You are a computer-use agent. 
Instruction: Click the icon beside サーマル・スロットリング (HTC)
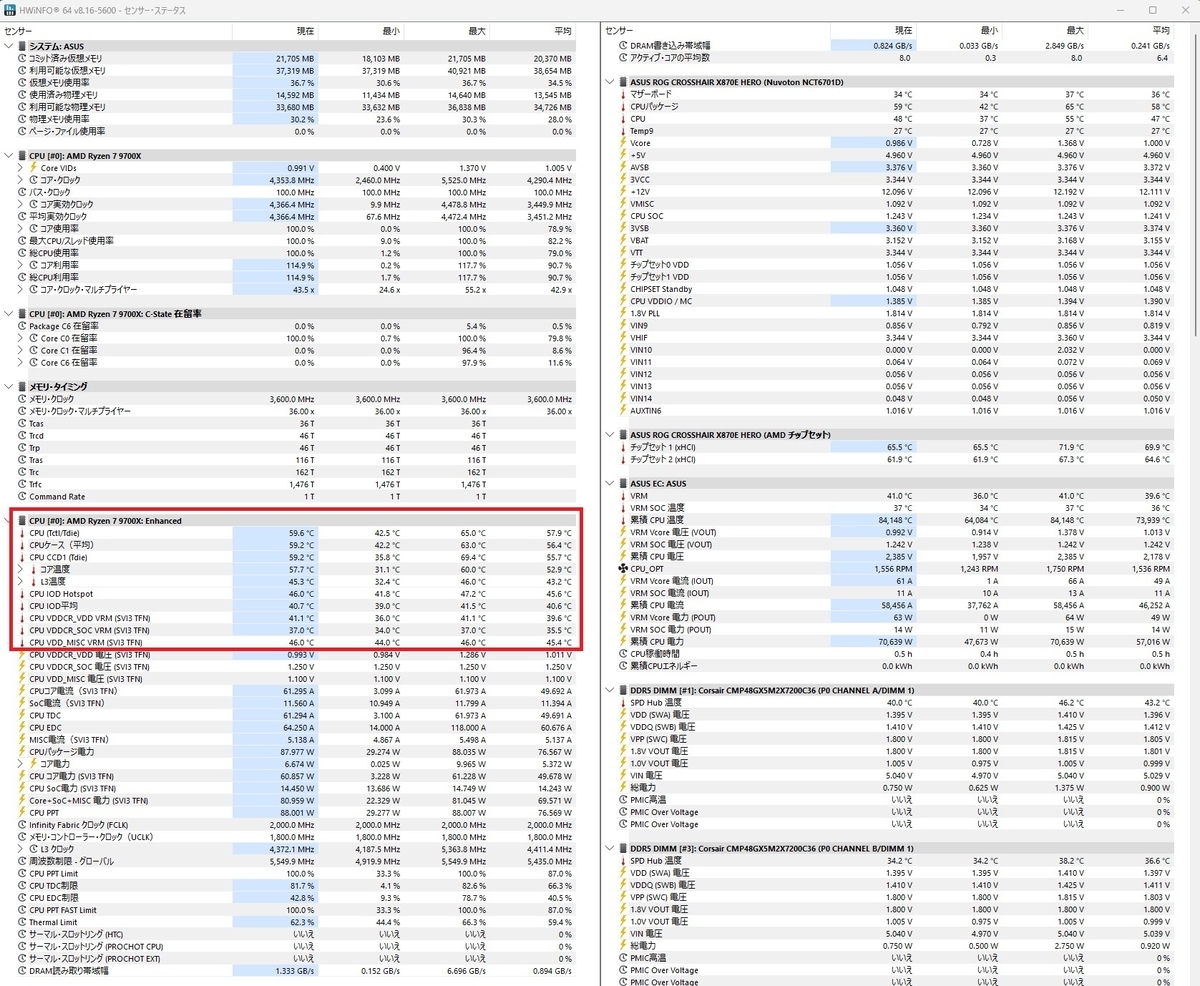coord(23,935)
